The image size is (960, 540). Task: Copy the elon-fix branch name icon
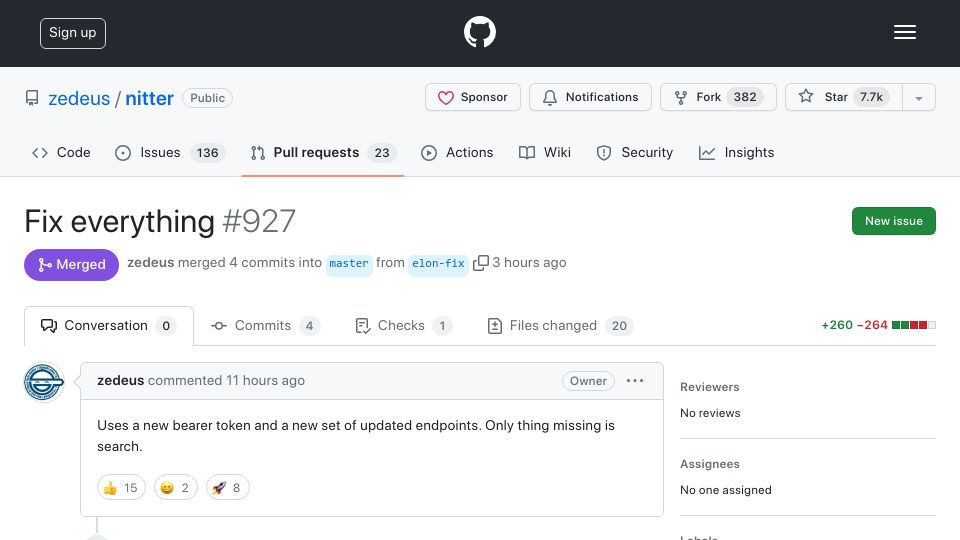[x=481, y=263]
